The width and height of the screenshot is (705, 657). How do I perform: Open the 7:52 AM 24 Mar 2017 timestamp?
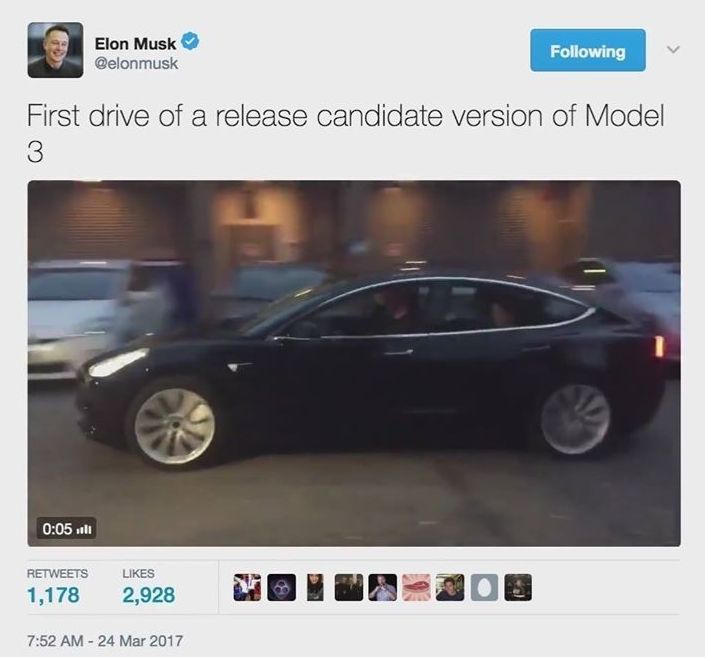tap(105, 640)
